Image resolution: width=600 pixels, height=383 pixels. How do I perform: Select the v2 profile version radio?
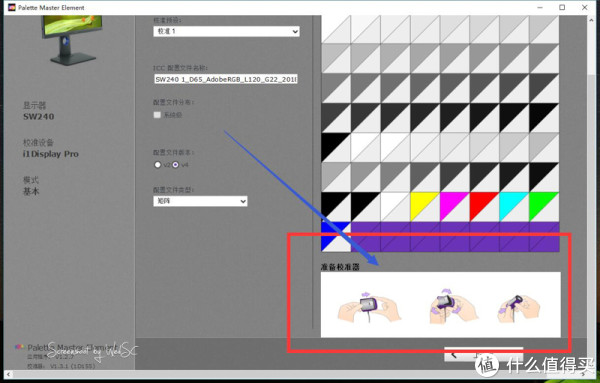(157, 165)
